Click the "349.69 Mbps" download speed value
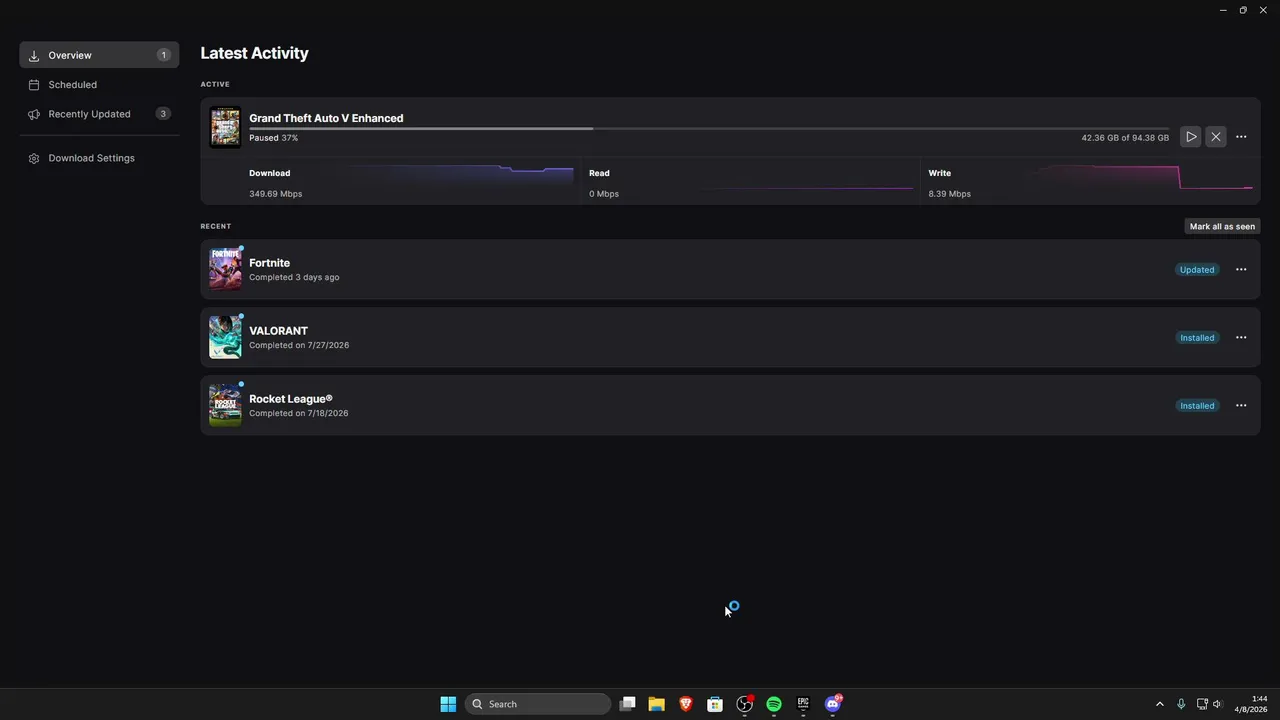 [275, 194]
